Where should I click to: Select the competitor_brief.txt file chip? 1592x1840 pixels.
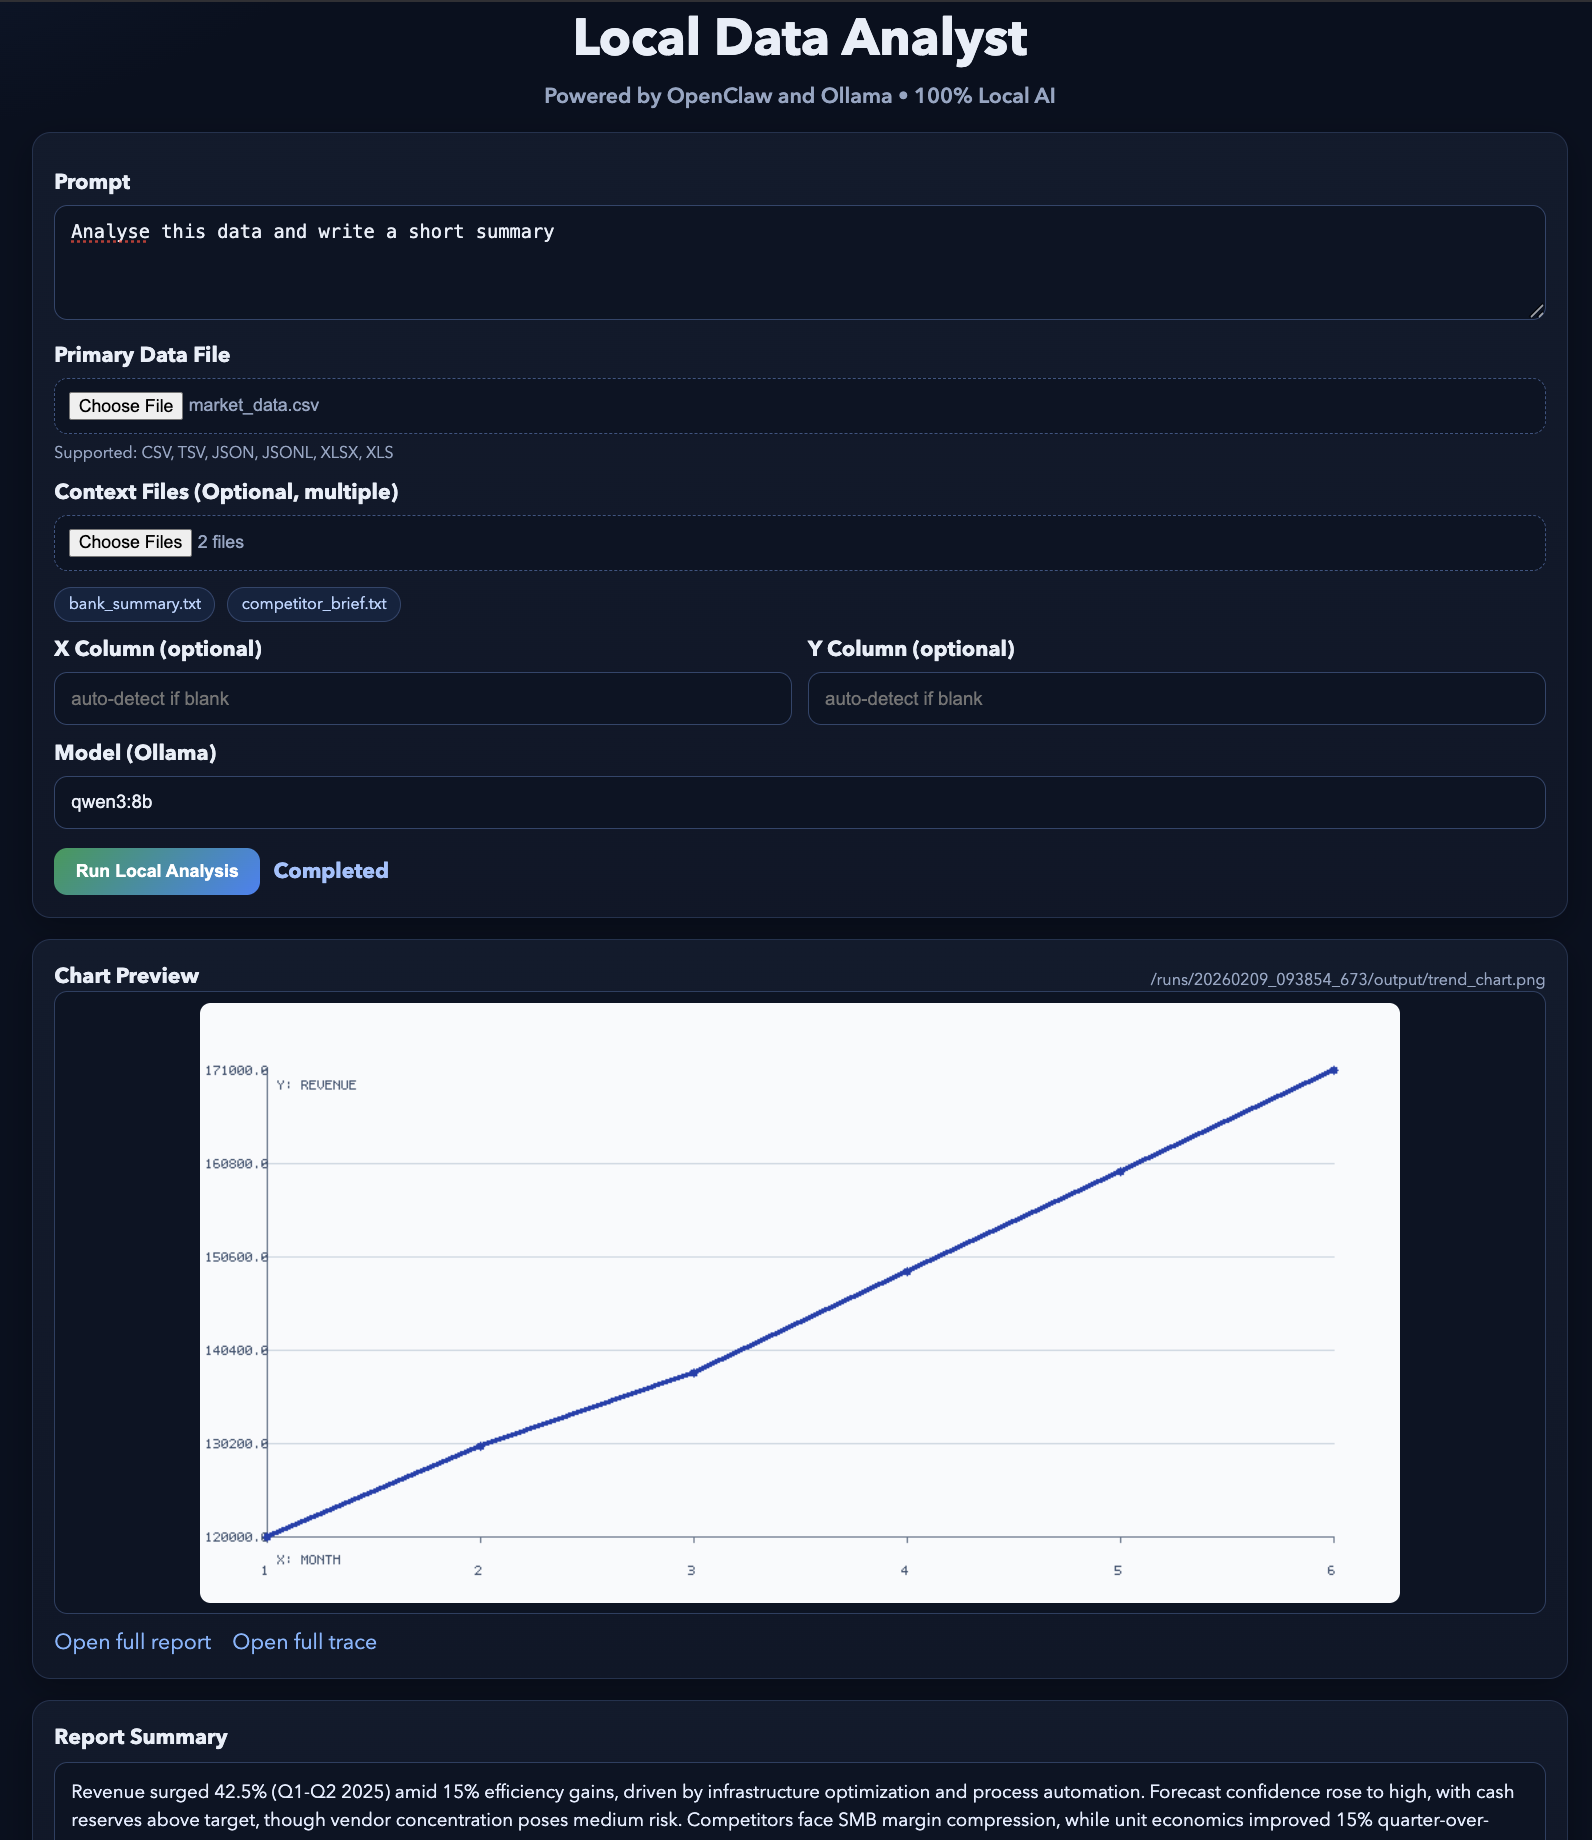314,604
